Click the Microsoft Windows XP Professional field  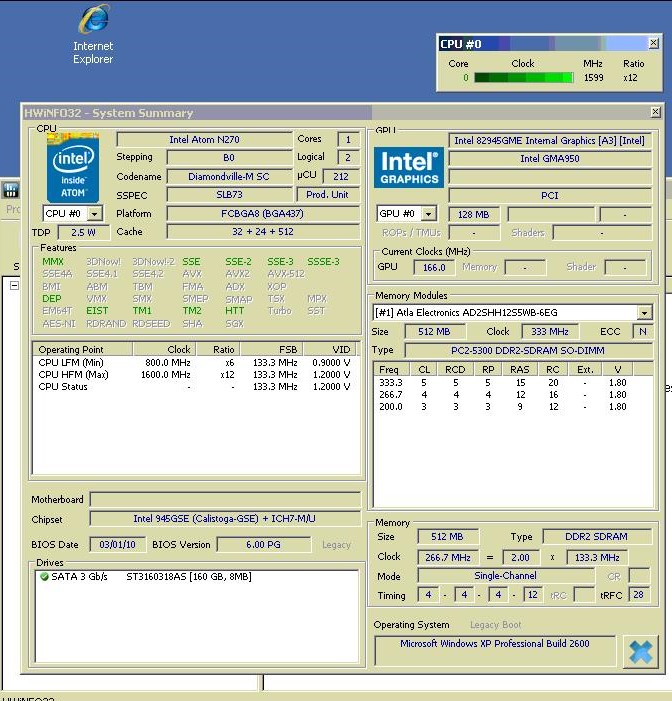[494, 650]
